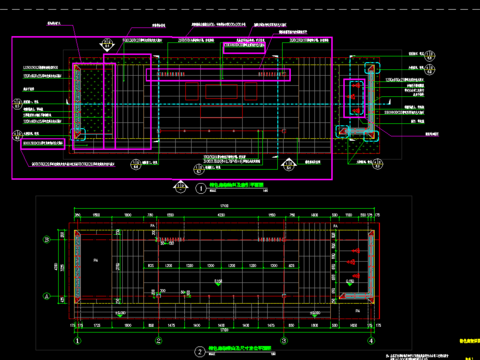
Task: Click the drawing number circle 2 title marker
Action: point(200,352)
